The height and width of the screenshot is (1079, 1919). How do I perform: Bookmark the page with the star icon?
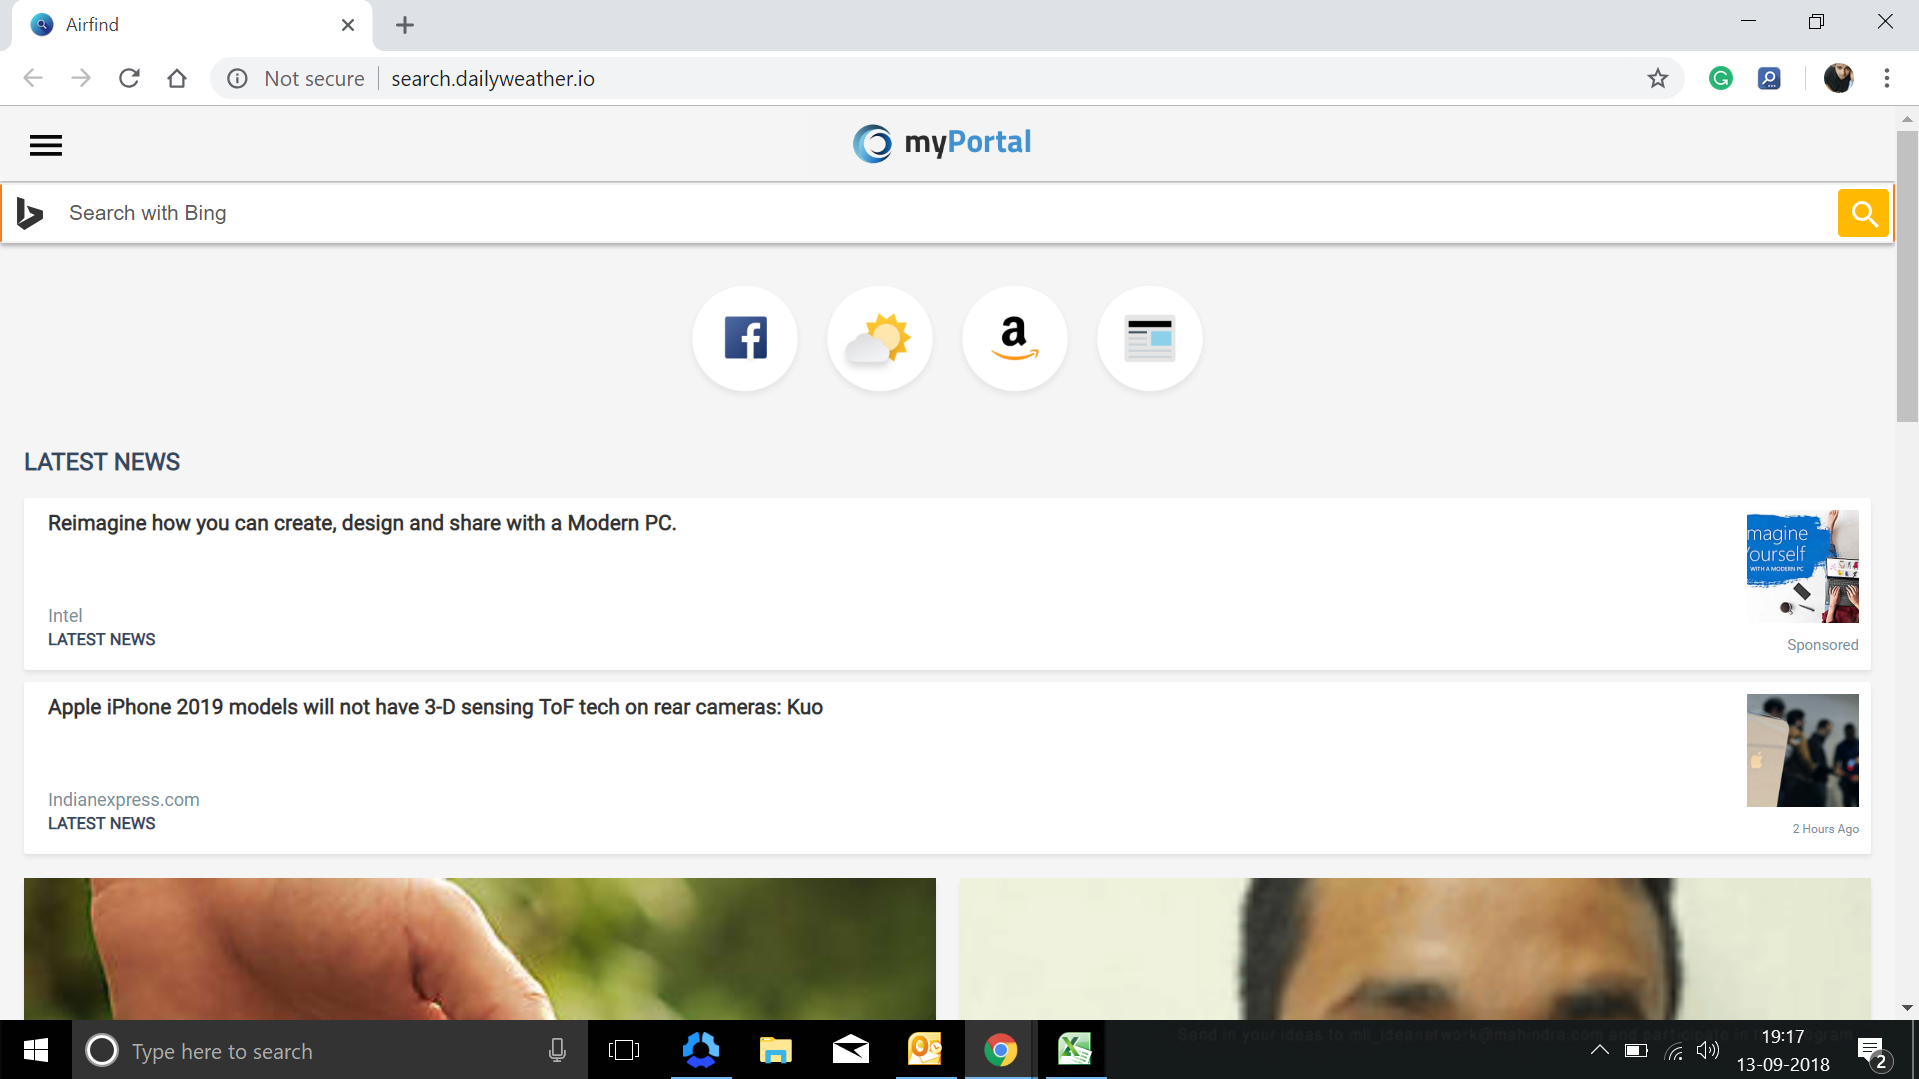tap(1658, 78)
